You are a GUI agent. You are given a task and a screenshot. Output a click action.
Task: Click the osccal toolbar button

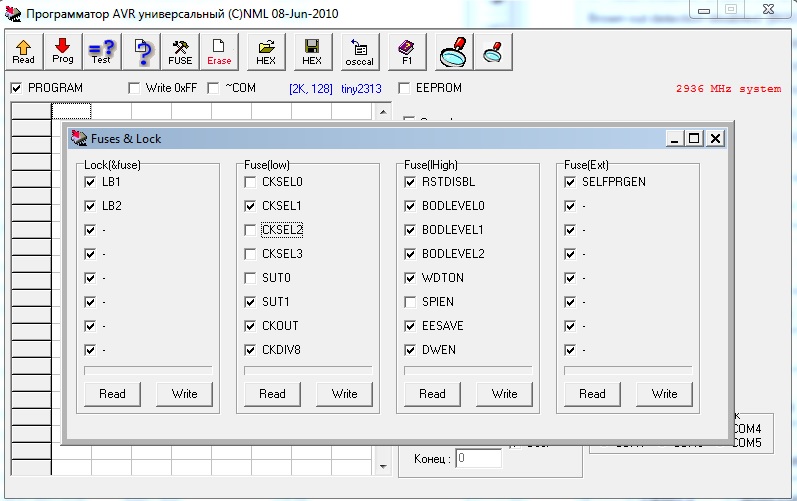359,51
